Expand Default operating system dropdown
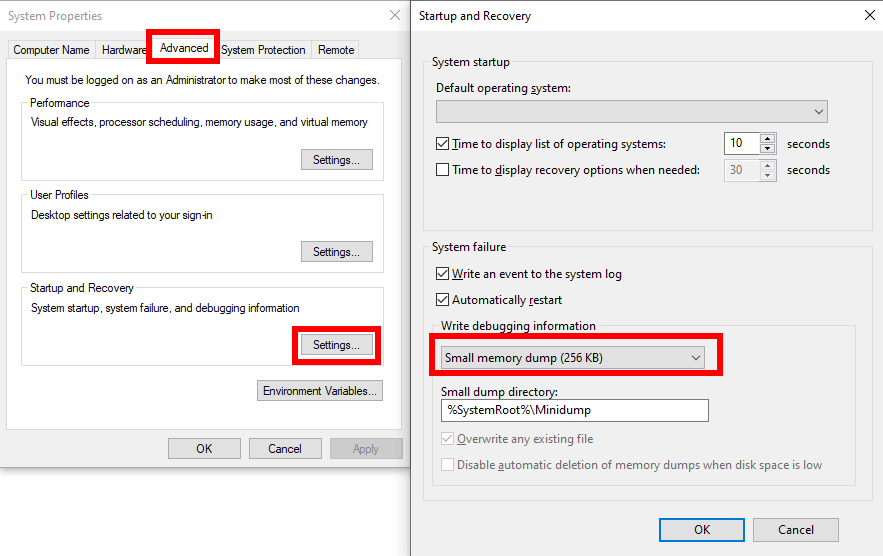 [x=632, y=112]
